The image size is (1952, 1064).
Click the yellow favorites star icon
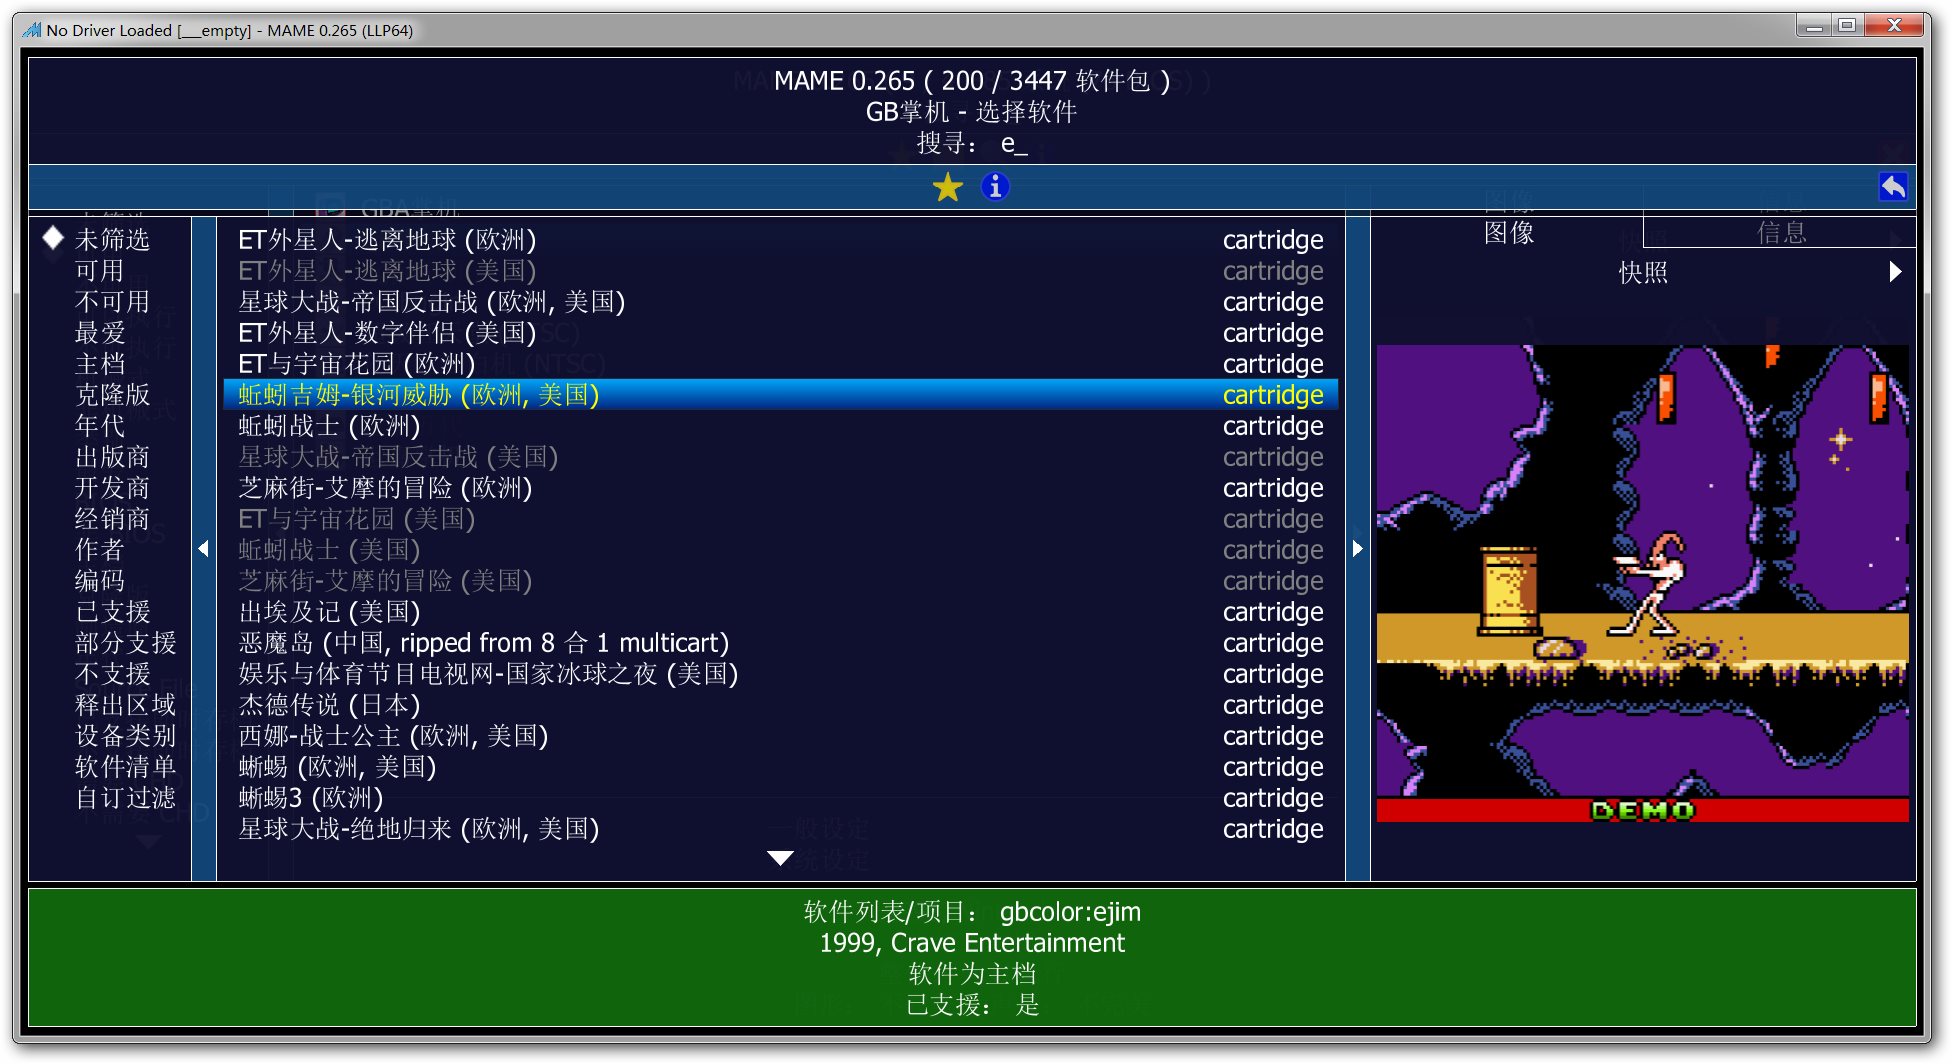click(x=947, y=187)
